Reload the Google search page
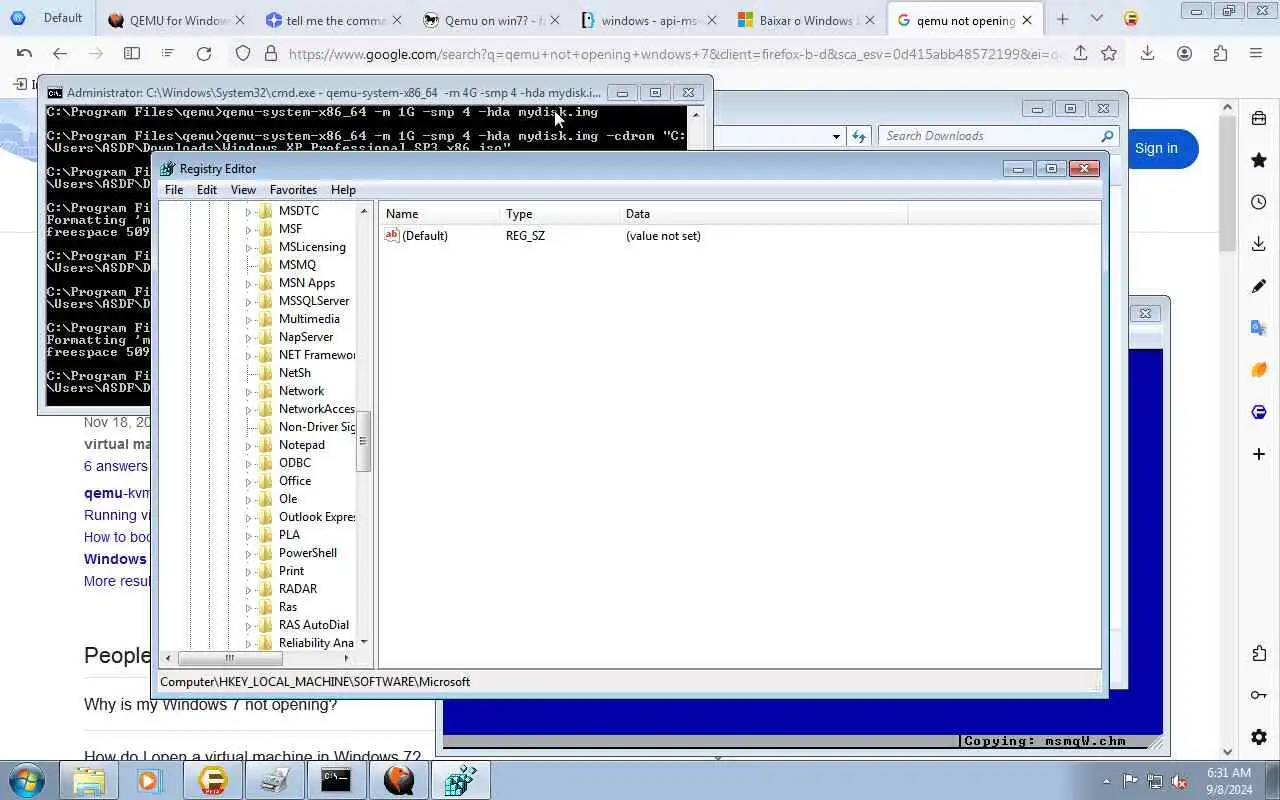 pyautogui.click(x=204, y=54)
